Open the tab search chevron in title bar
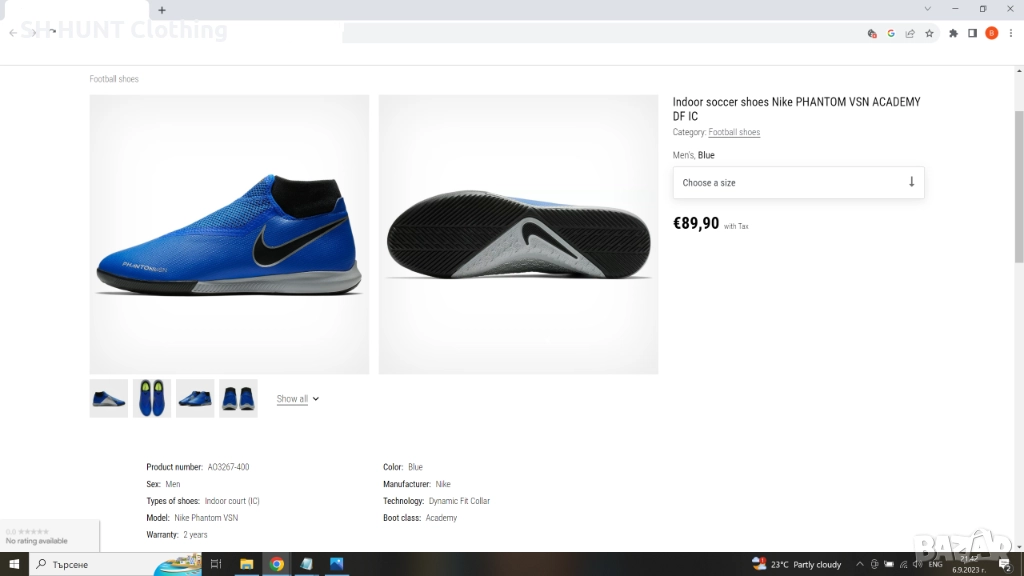The width and height of the screenshot is (1024, 576). (928, 9)
